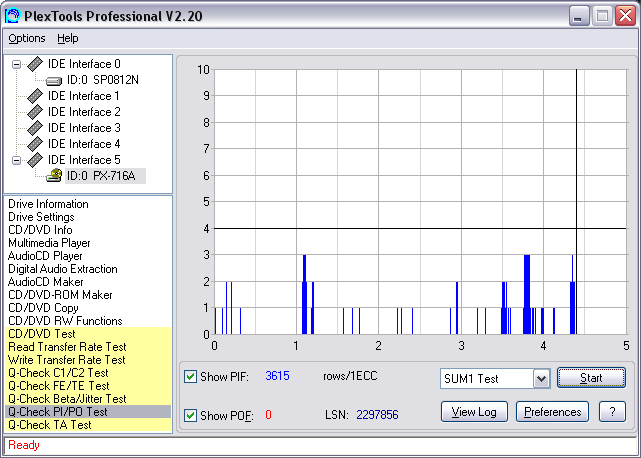Open the Help menu
Viewport: 641px width, 458px height.
pyautogui.click(x=67, y=38)
